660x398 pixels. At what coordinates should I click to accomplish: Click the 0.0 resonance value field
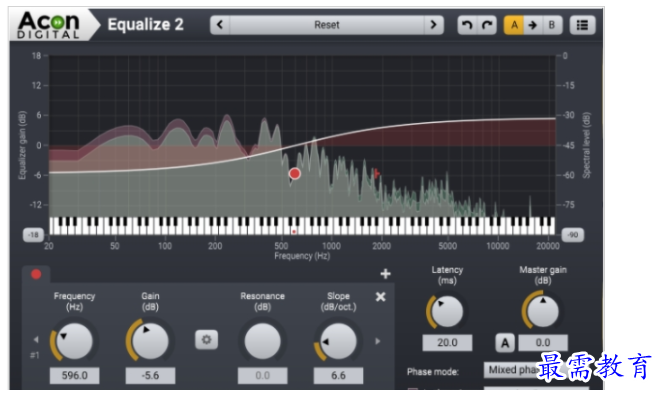pos(263,375)
